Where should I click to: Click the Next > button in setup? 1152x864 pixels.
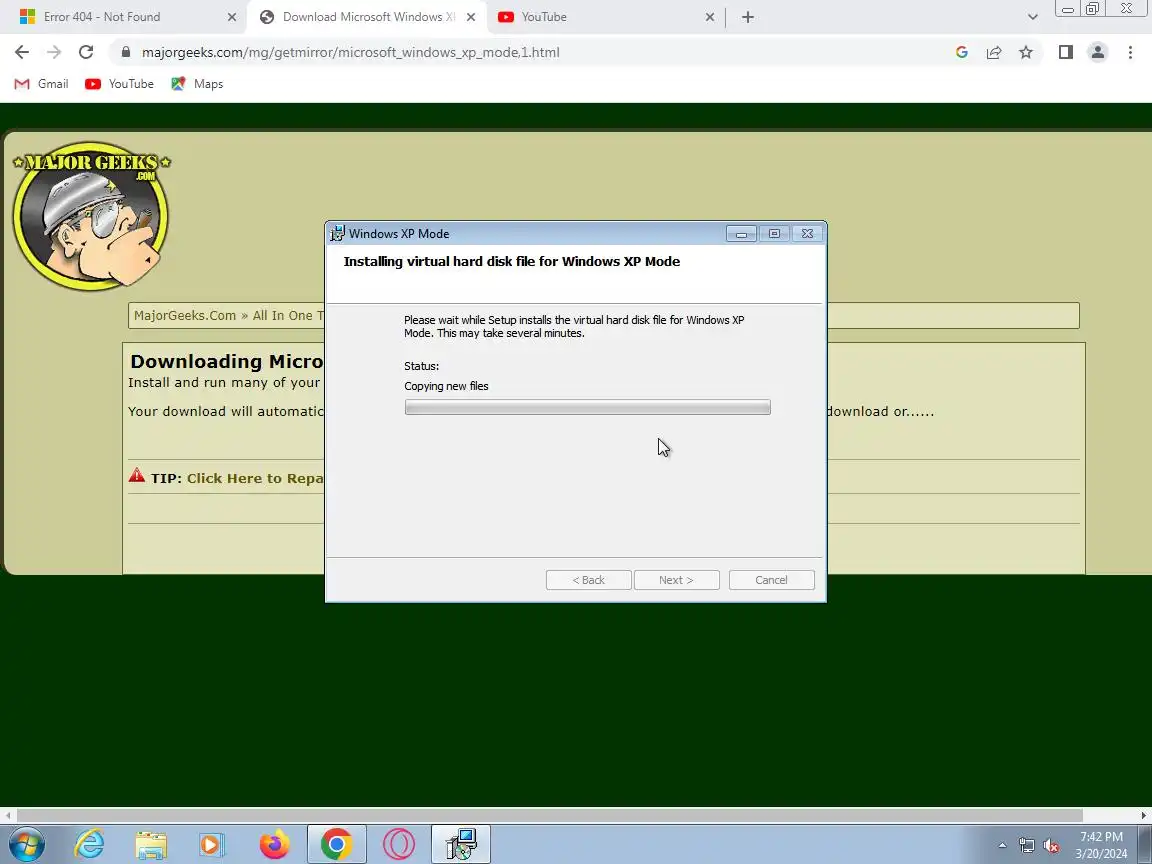tap(676, 580)
